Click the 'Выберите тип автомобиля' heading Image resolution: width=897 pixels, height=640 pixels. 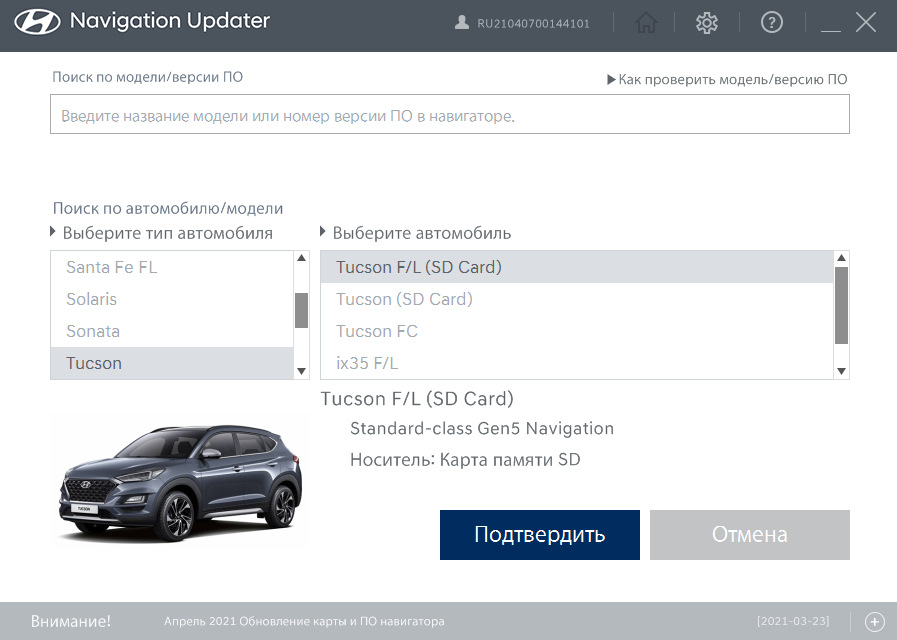[168, 233]
